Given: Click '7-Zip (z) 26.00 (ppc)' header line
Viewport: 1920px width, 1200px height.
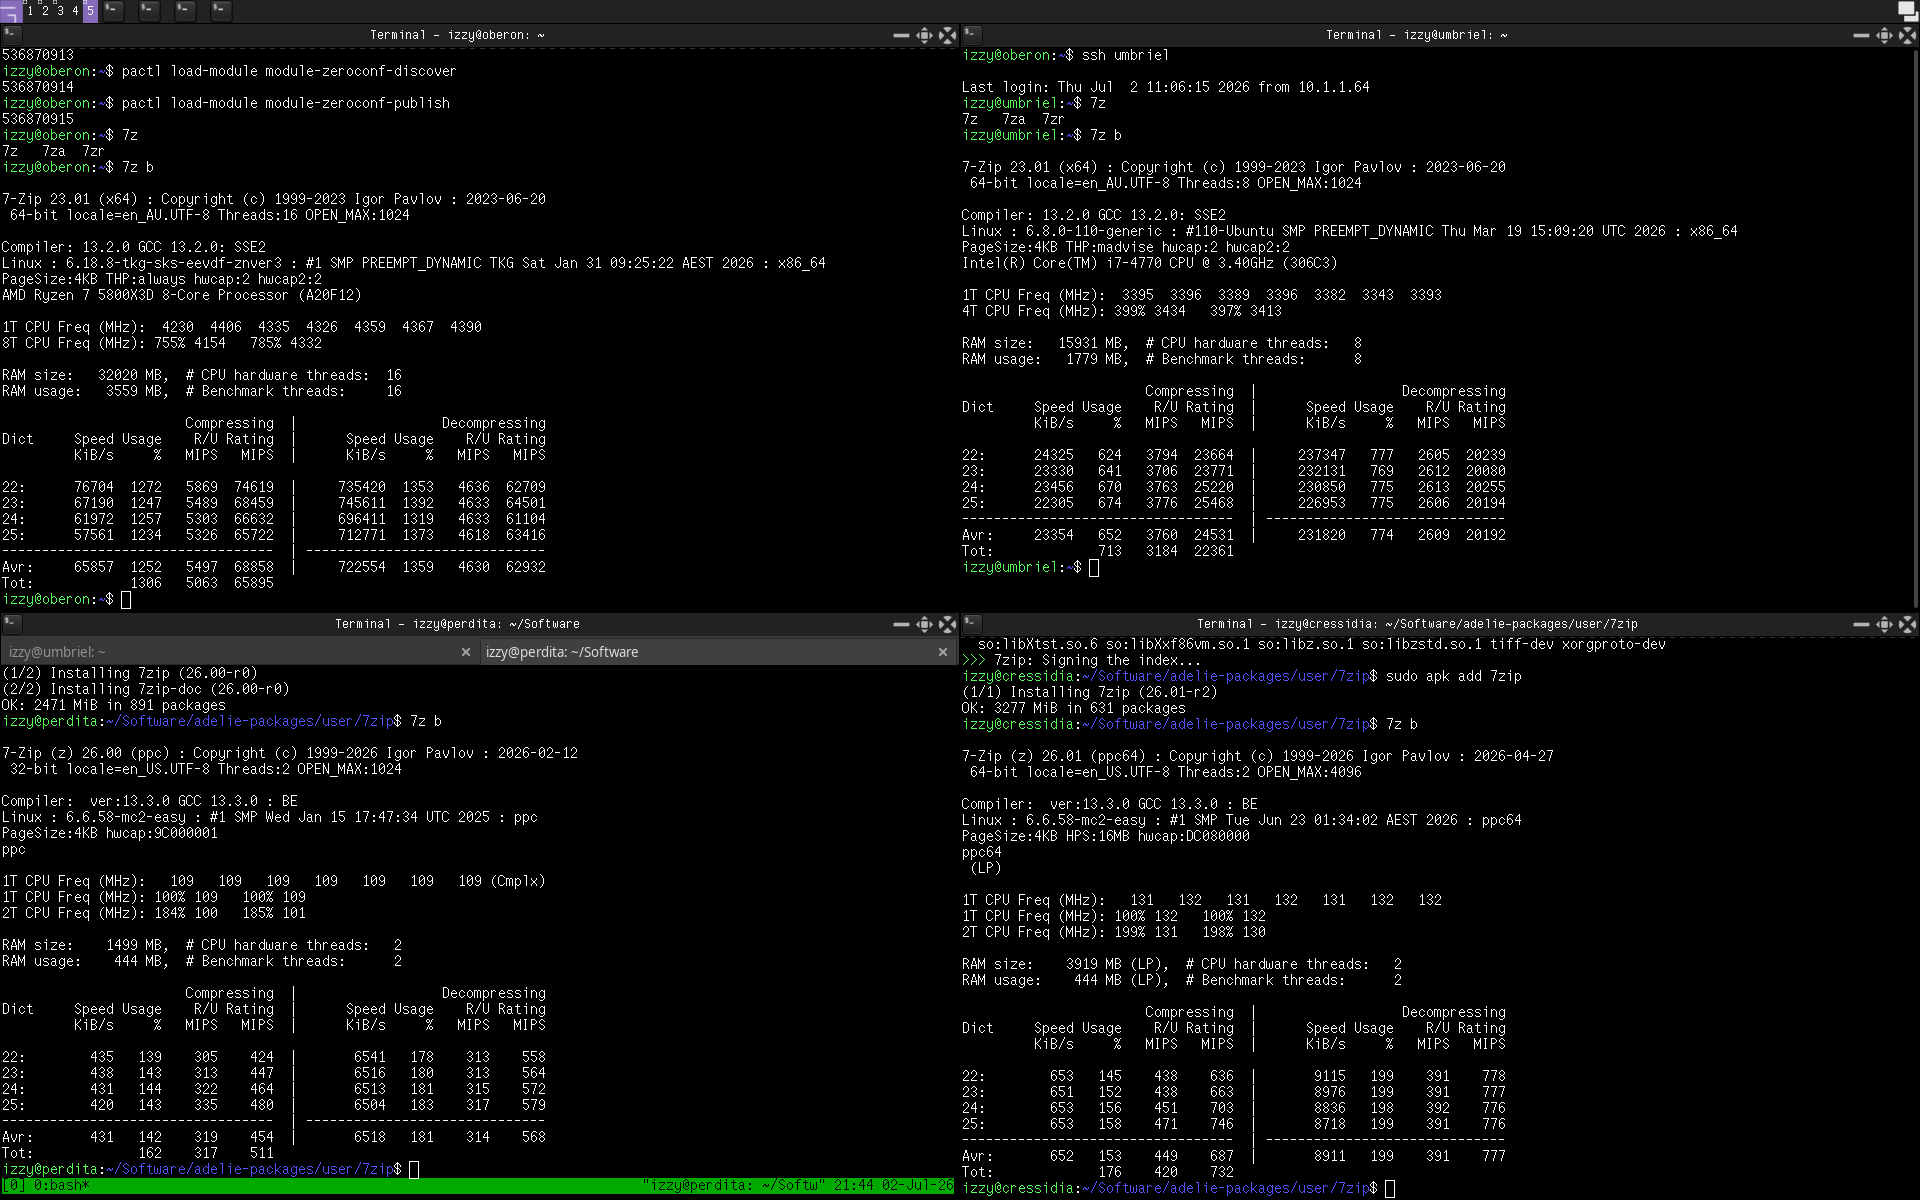Looking at the screenshot, I should pyautogui.click(x=290, y=753).
